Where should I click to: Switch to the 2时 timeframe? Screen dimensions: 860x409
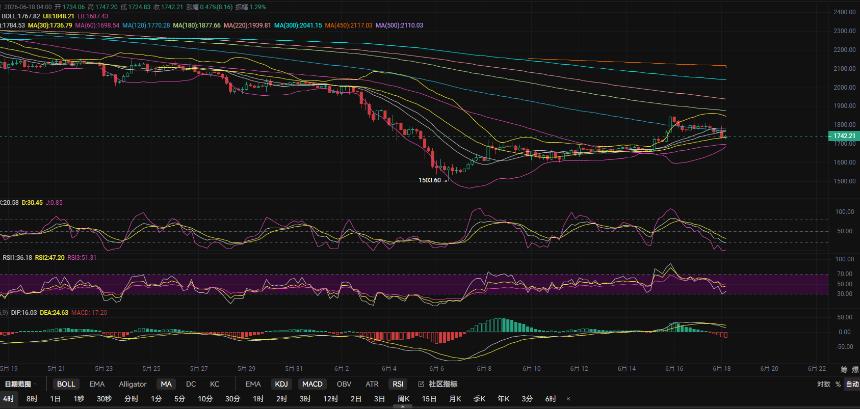click(281, 399)
